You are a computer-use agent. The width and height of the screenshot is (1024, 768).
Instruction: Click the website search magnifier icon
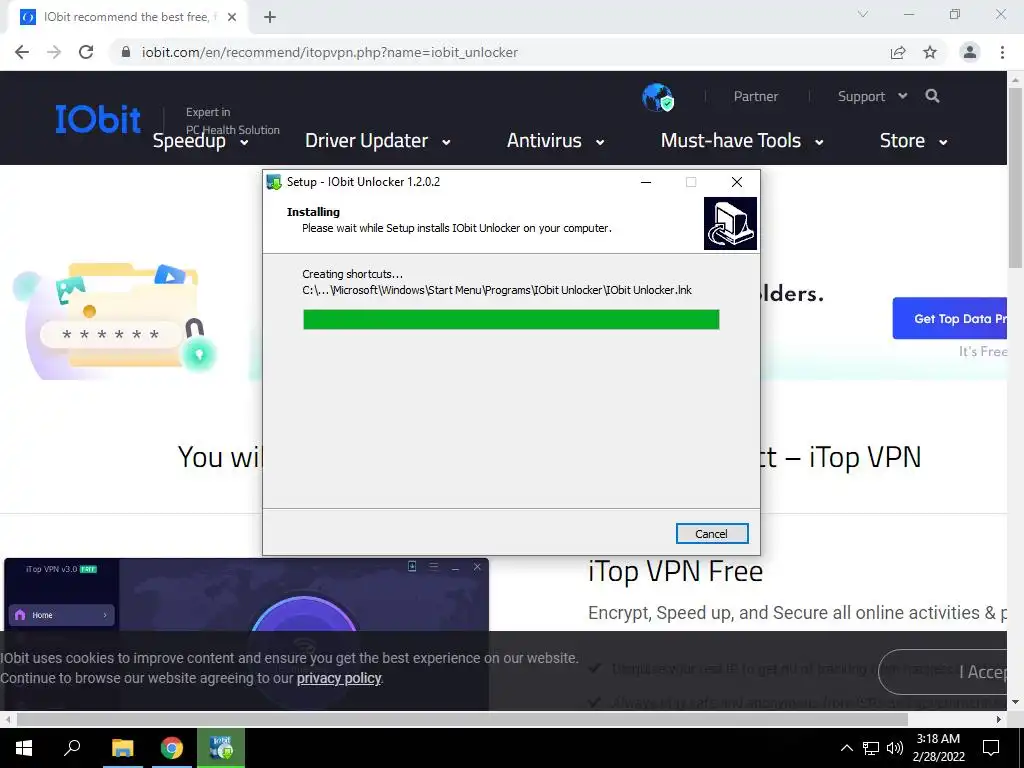(933, 97)
